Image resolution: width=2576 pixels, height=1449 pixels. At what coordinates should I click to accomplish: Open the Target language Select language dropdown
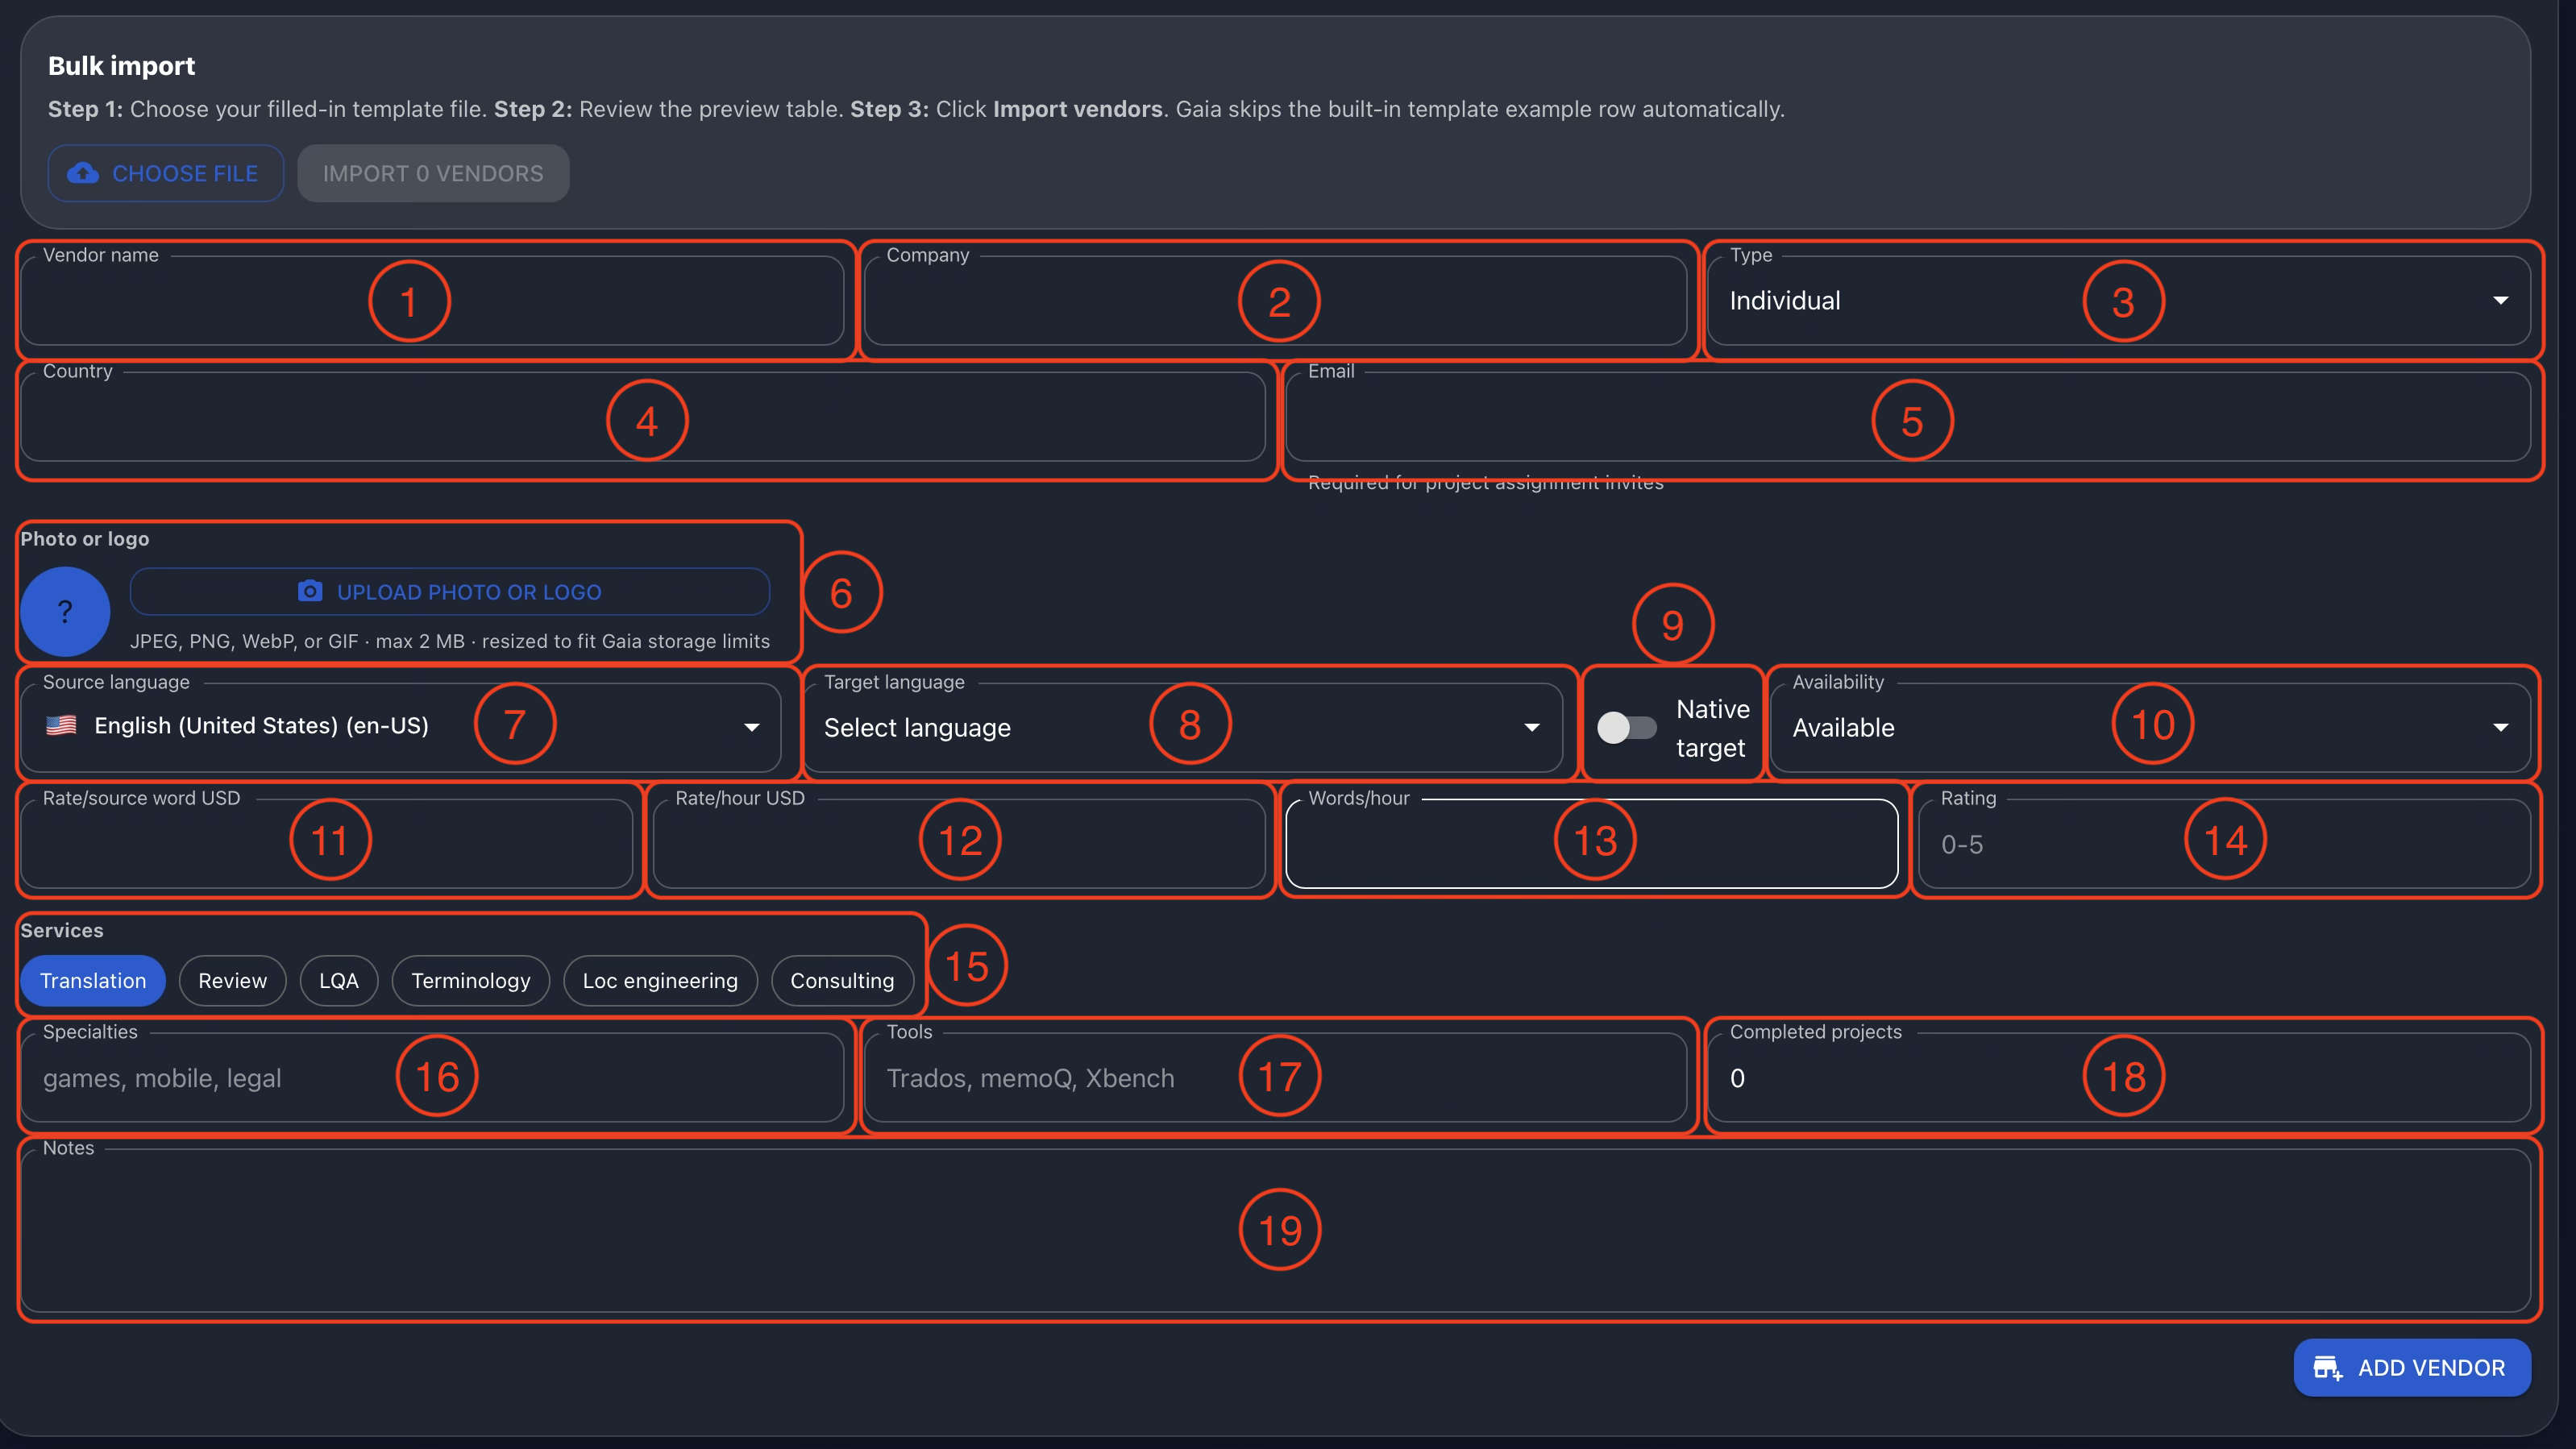(1182, 727)
